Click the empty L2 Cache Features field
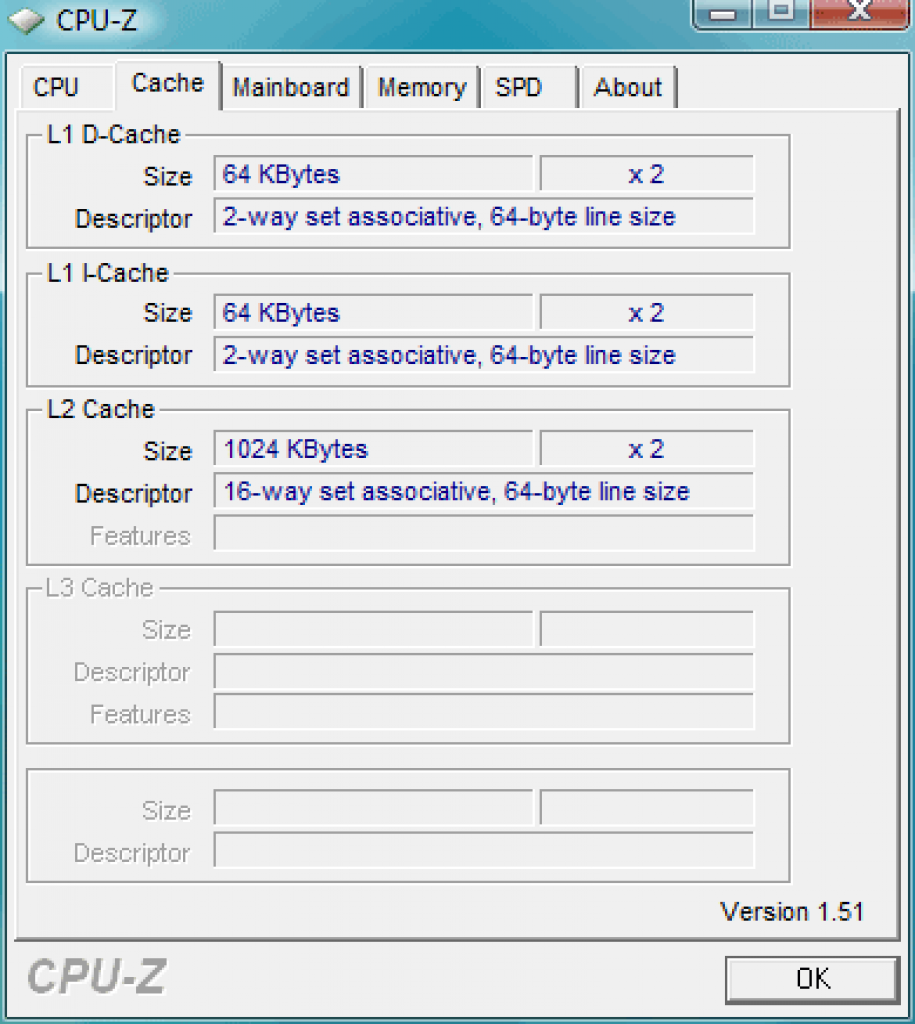The image size is (915, 1024). pos(484,534)
